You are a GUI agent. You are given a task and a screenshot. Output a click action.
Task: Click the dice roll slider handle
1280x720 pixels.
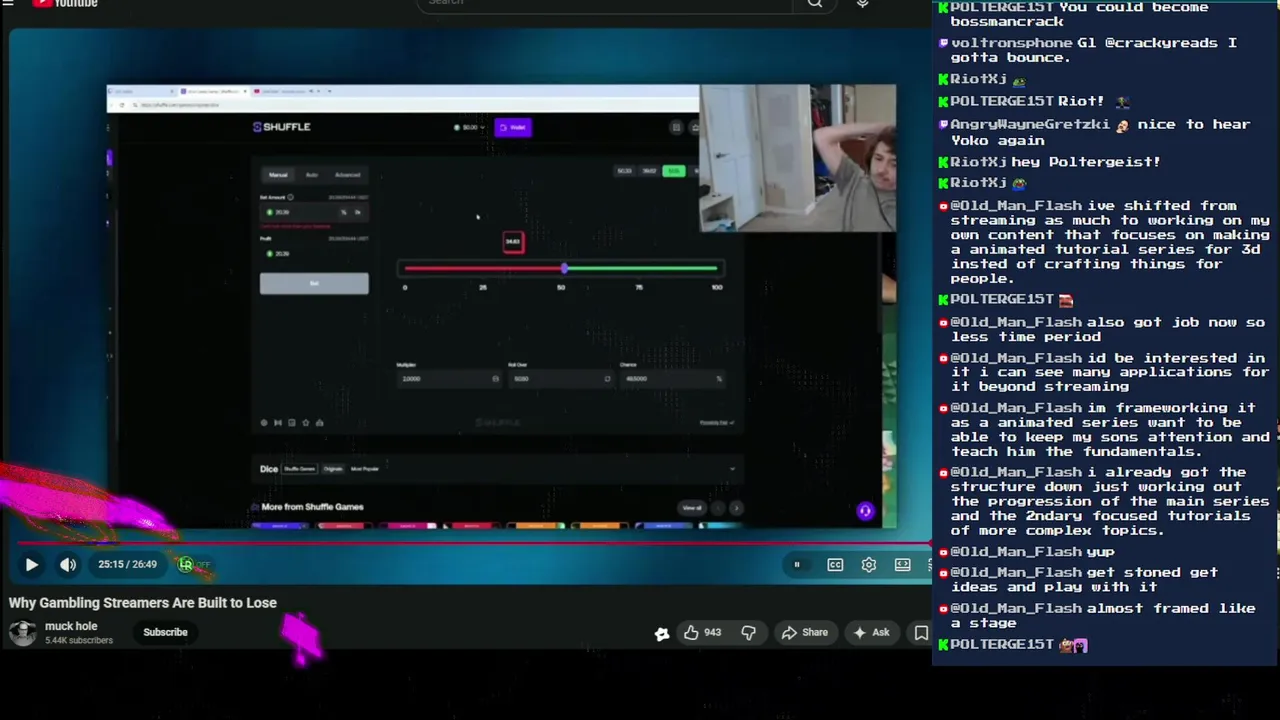click(x=564, y=269)
